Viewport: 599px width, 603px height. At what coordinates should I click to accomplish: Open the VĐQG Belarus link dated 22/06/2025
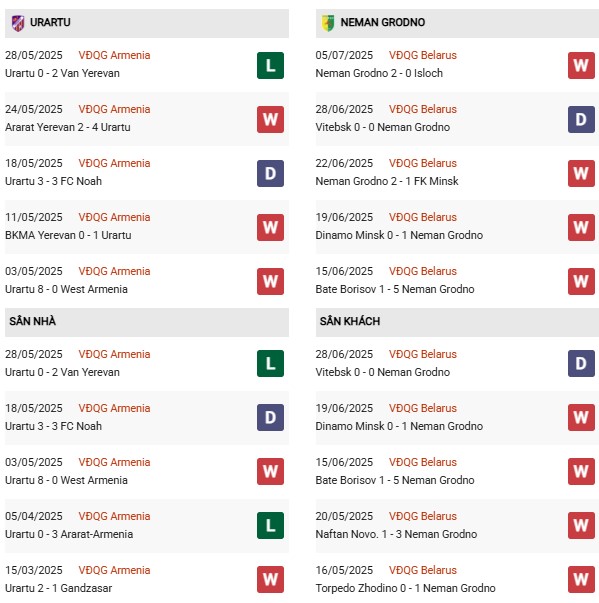tap(423, 163)
